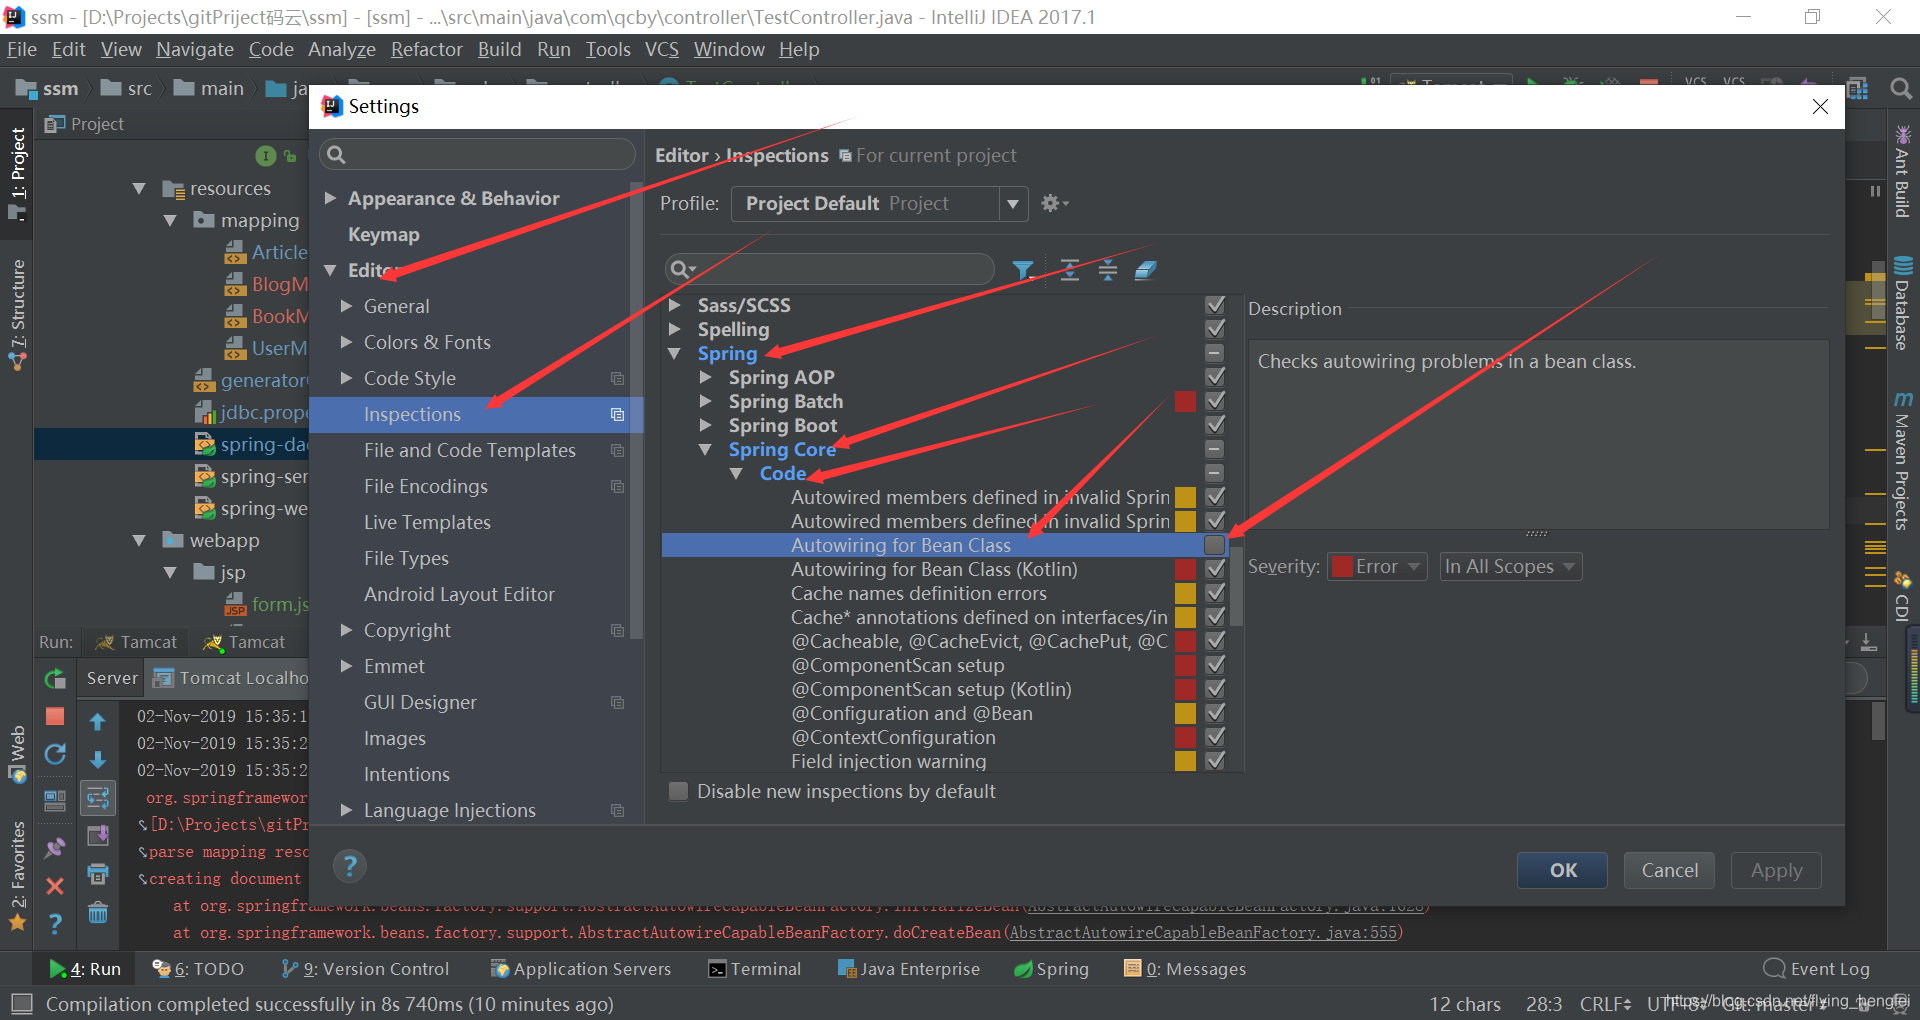Screen dimensions: 1920x1020
Task: Enable Disable new inspections by default
Action: coord(678,791)
